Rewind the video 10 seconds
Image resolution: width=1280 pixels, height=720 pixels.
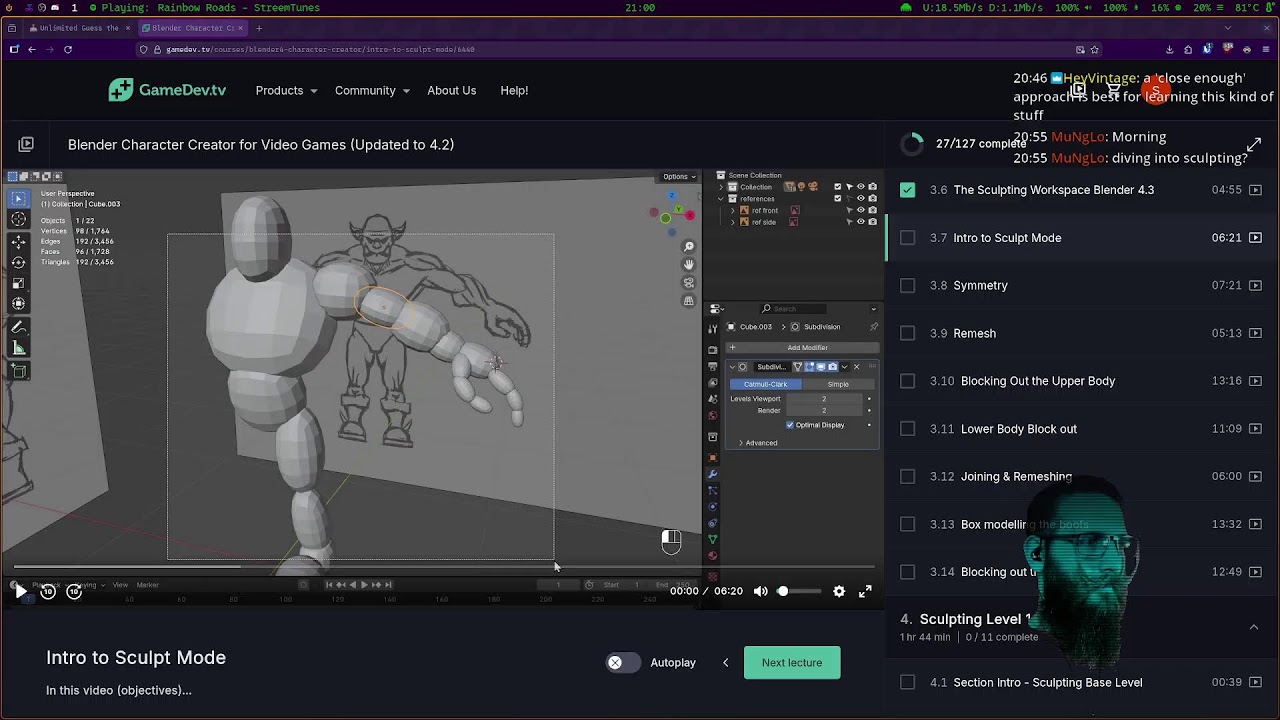pyautogui.click(x=47, y=591)
